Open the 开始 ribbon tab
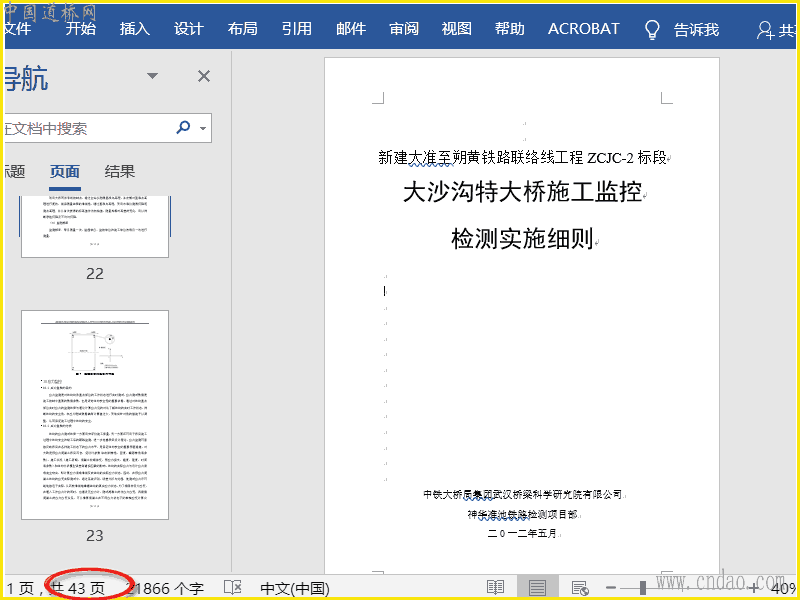 (x=81, y=29)
